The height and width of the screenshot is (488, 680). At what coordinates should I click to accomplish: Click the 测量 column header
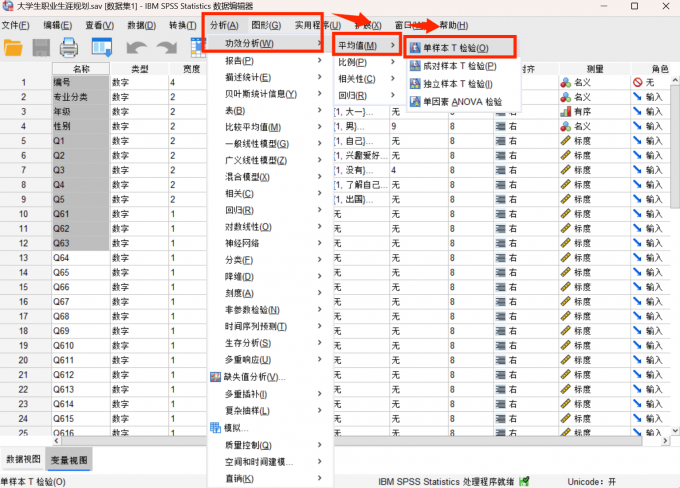[x=595, y=69]
